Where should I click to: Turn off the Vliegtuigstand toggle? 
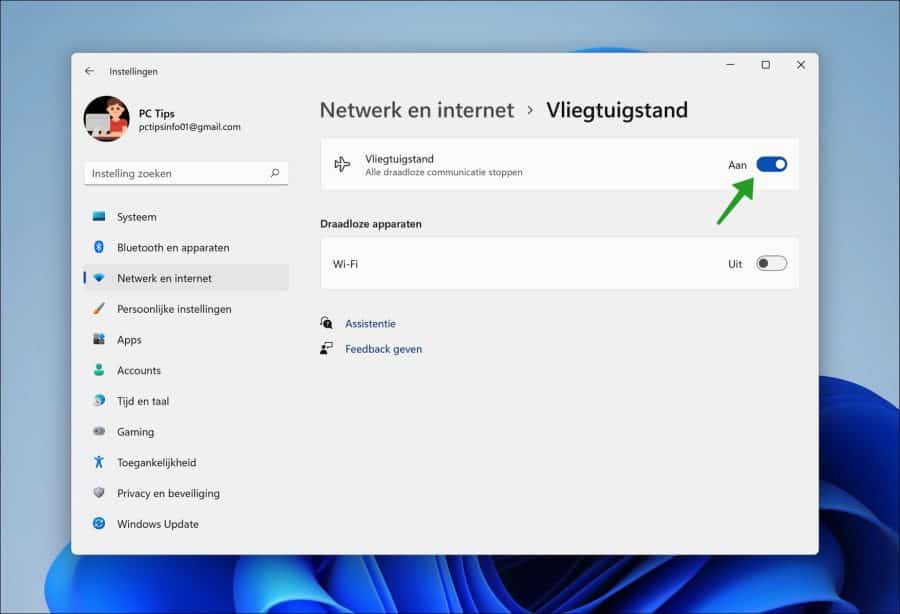point(771,165)
